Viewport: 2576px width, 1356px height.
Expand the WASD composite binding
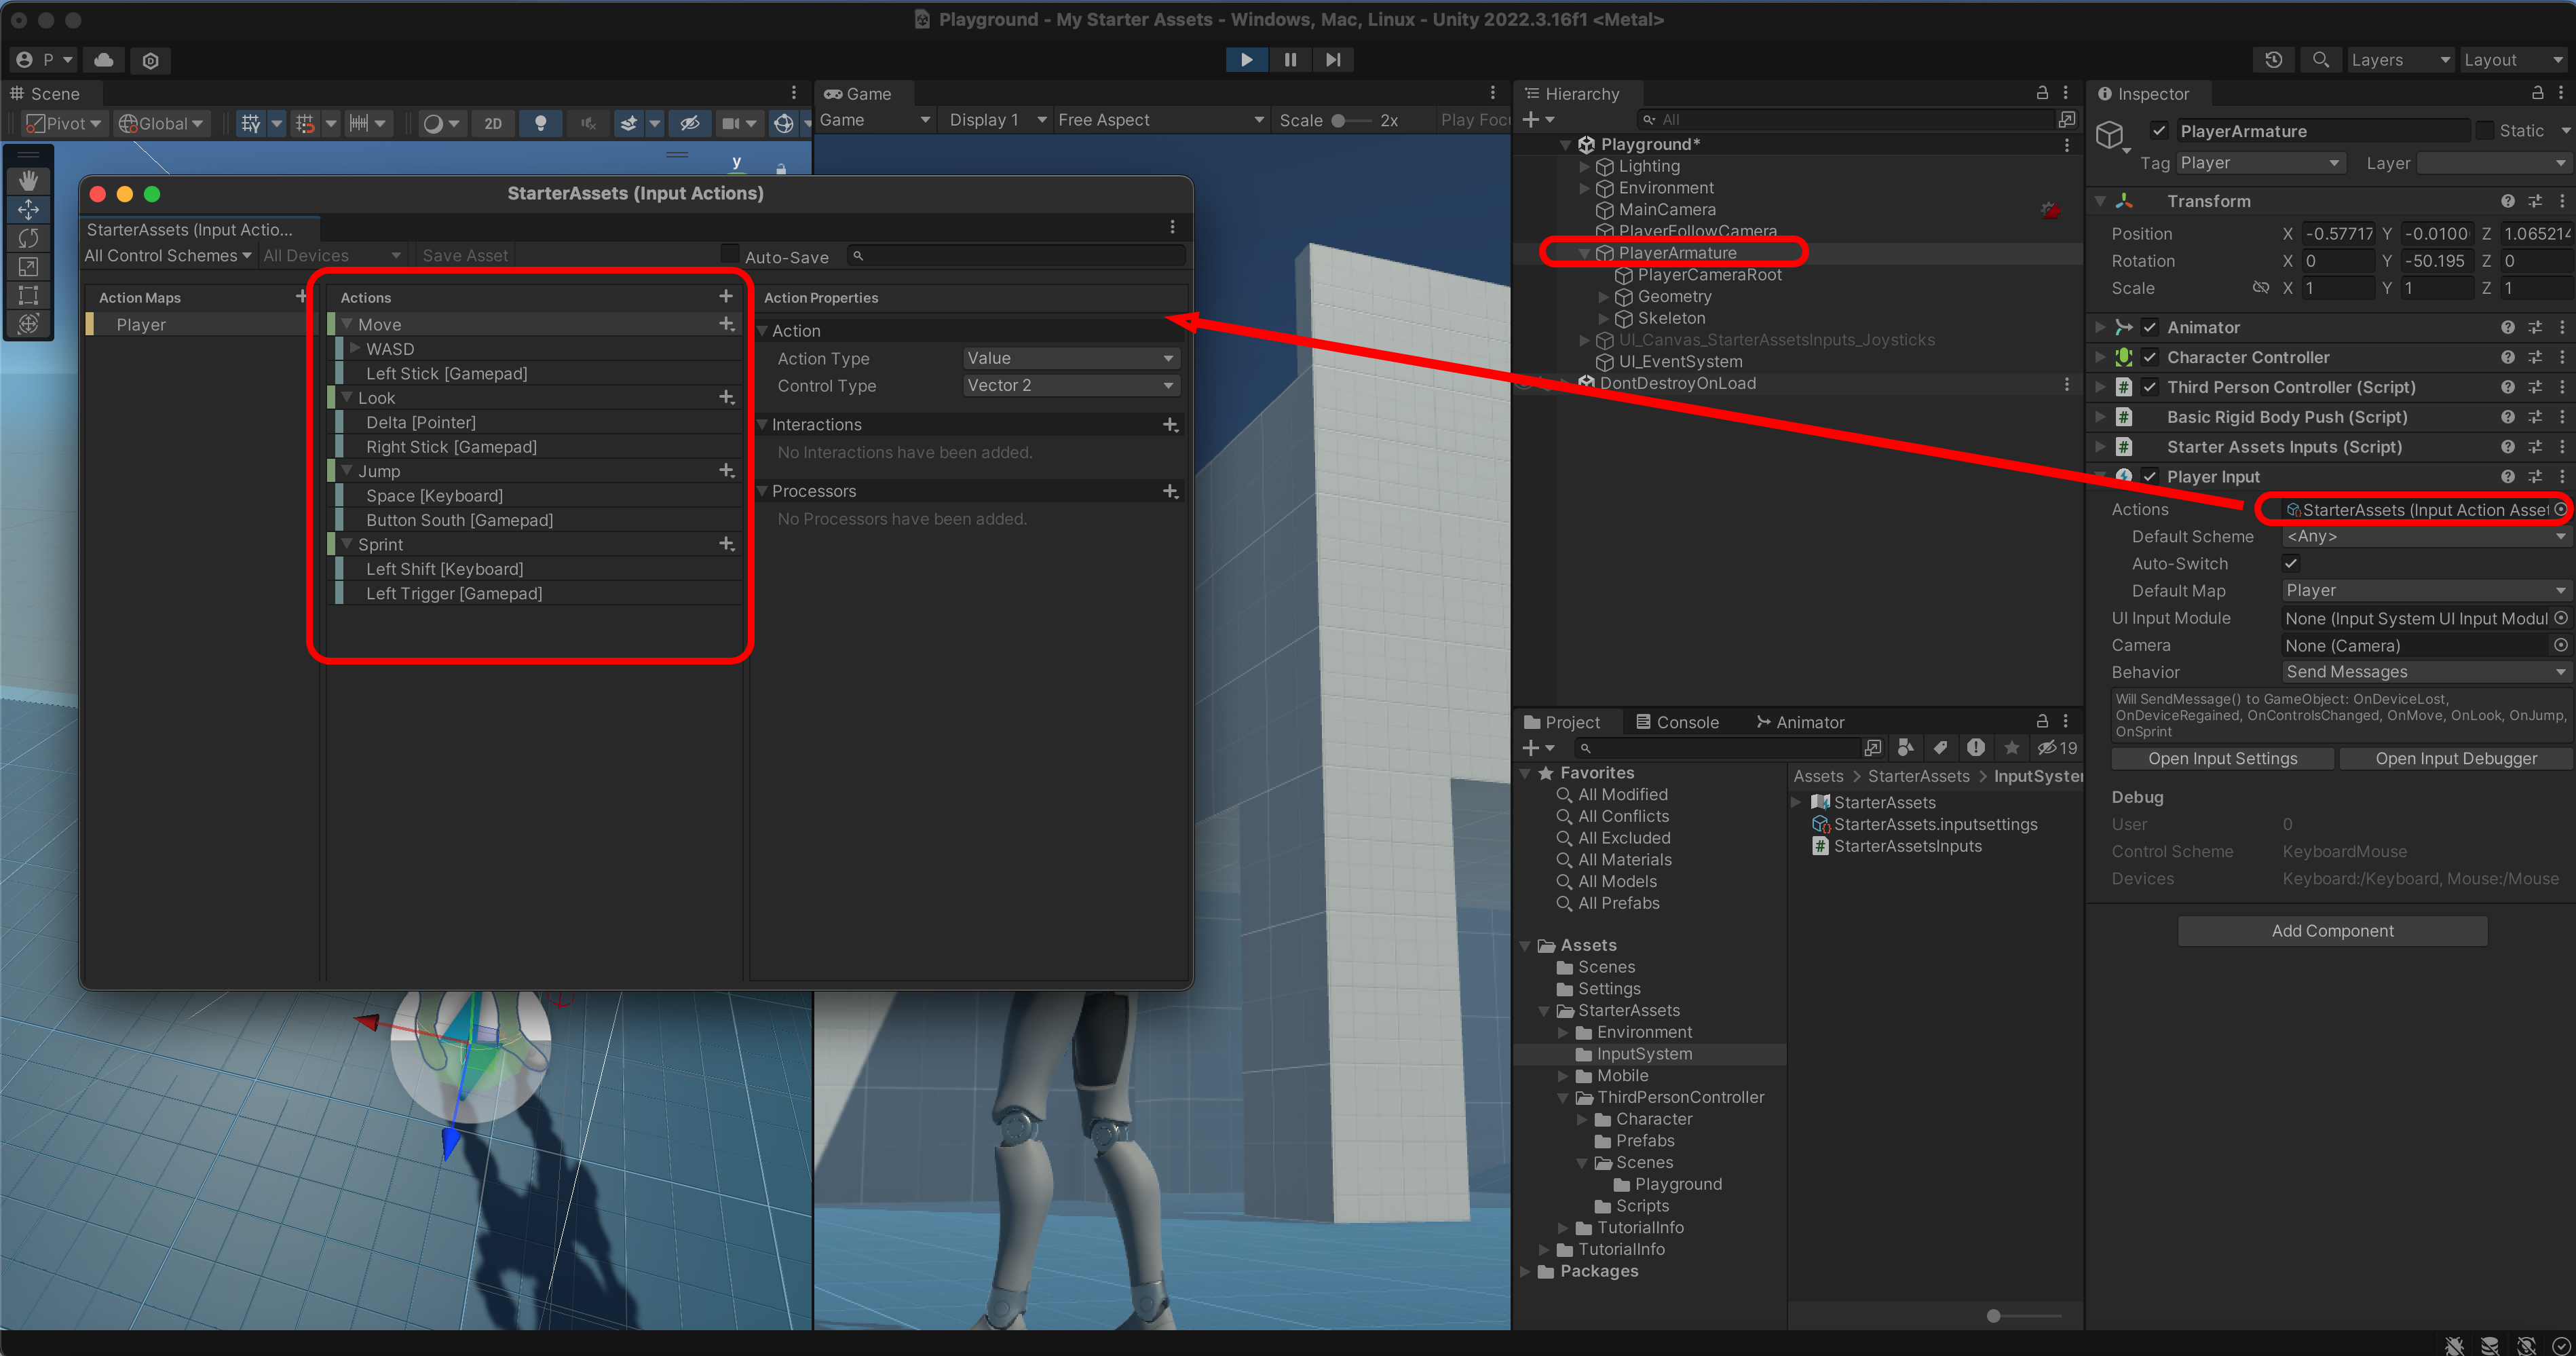tap(355, 349)
